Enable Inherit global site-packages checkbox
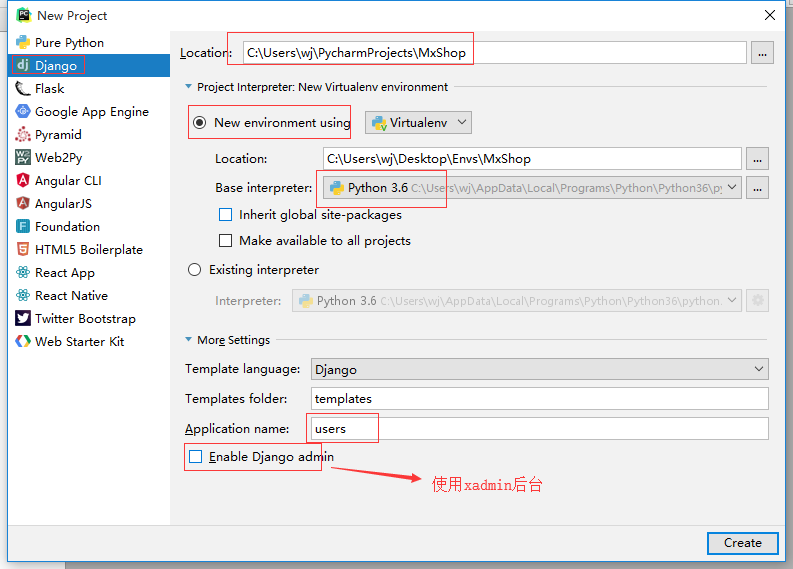 point(226,214)
